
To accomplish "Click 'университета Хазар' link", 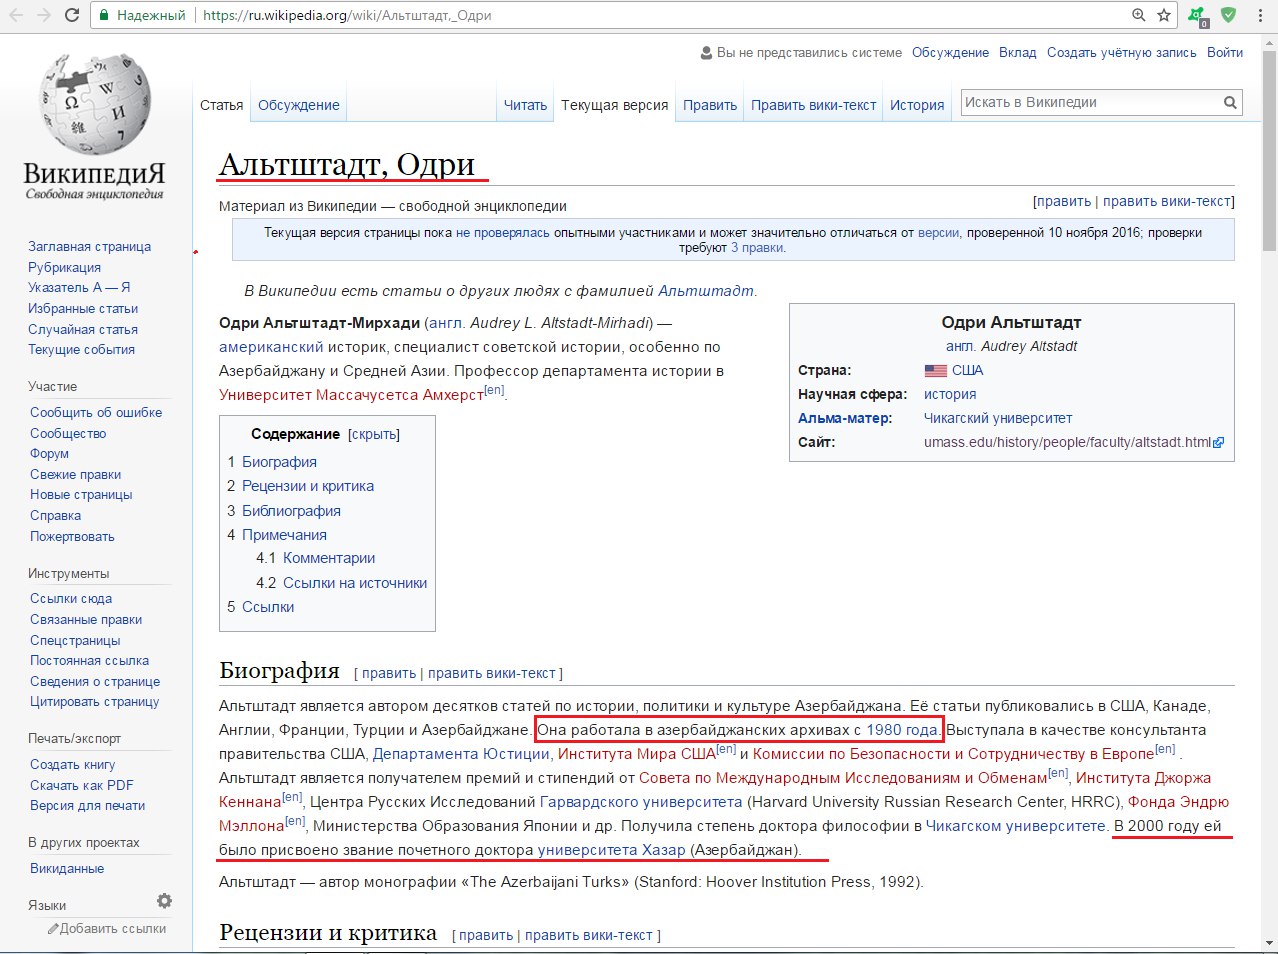I will point(612,850).
